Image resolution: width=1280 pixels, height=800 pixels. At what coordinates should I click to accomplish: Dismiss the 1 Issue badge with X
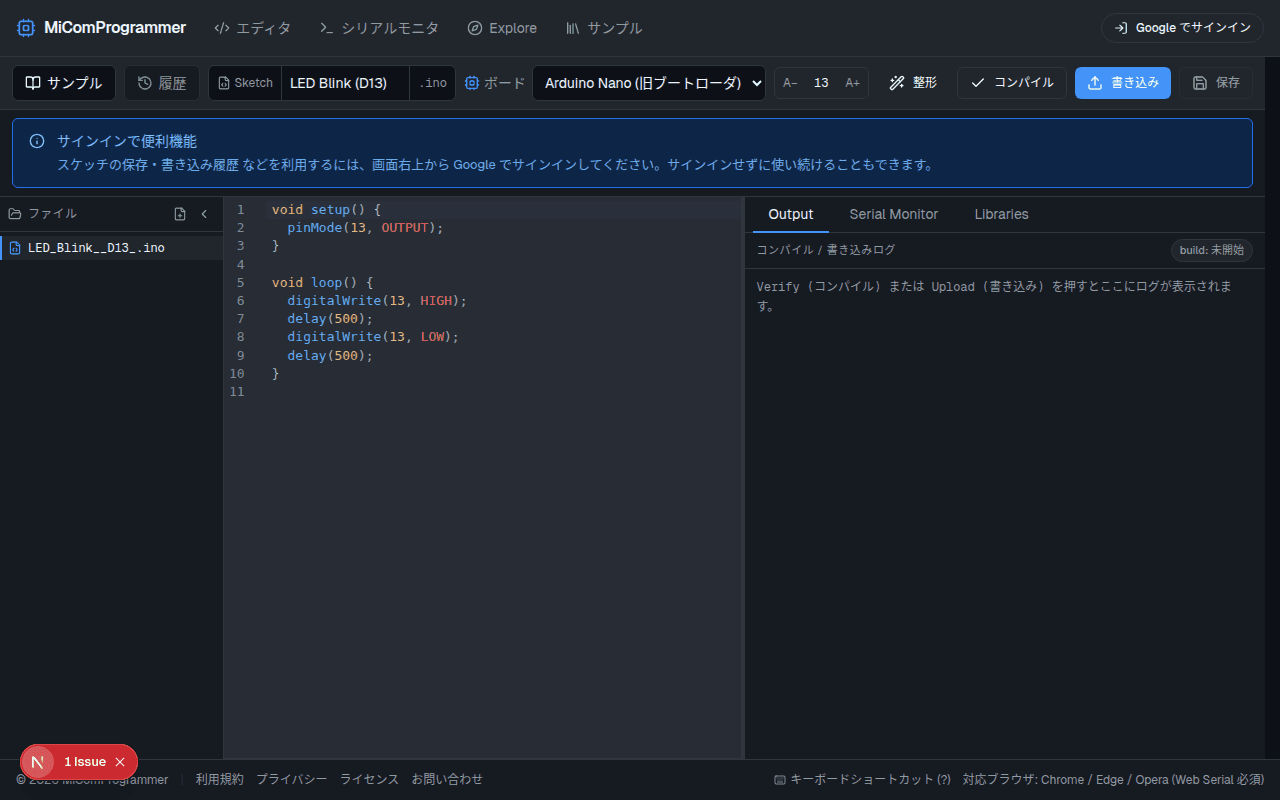click(120, 762)
